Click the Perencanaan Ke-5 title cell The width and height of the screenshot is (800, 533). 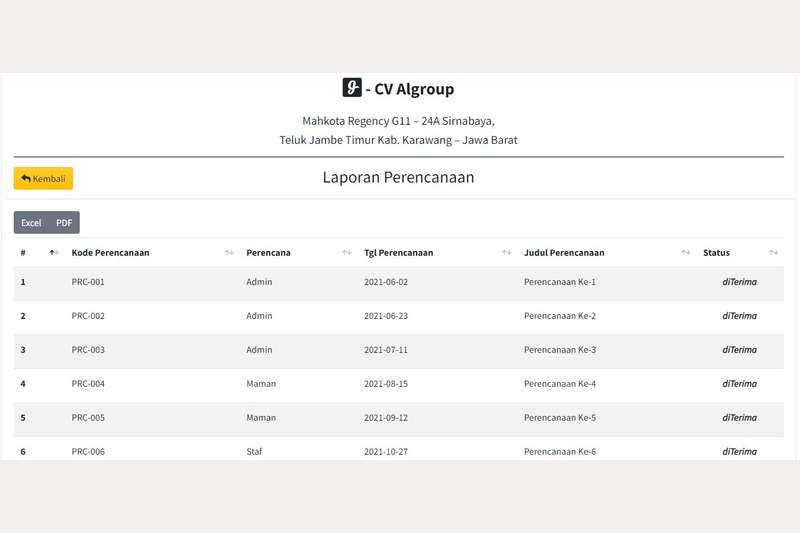(559, 418)
